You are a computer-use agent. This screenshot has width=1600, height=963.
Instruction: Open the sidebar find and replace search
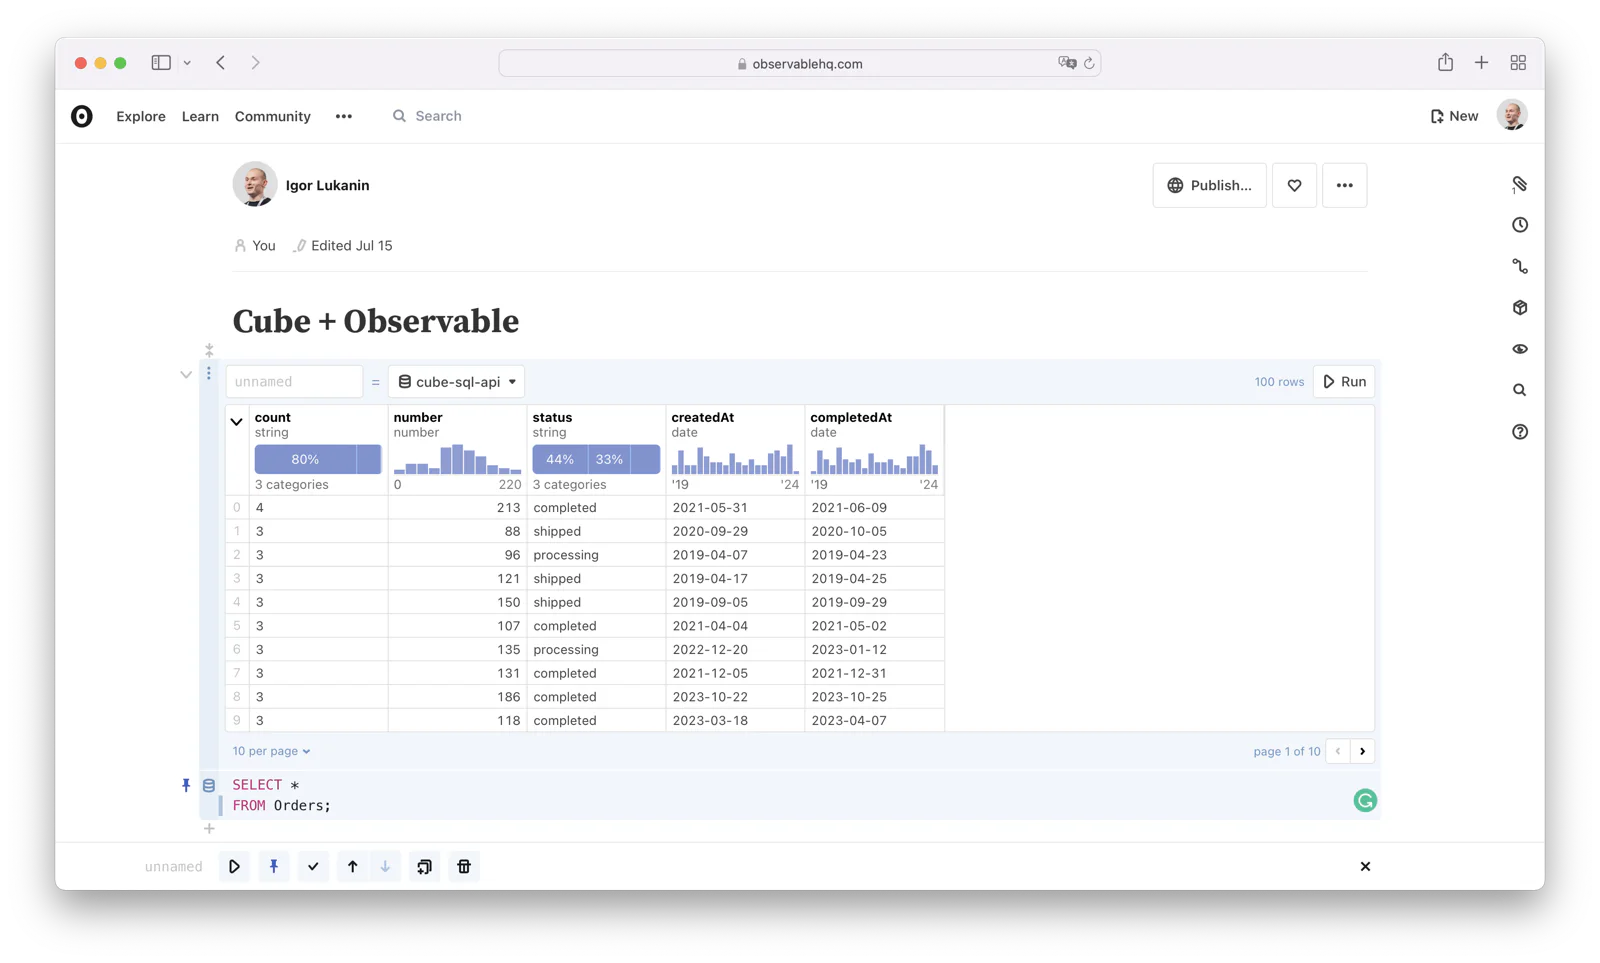(1520, 390)
